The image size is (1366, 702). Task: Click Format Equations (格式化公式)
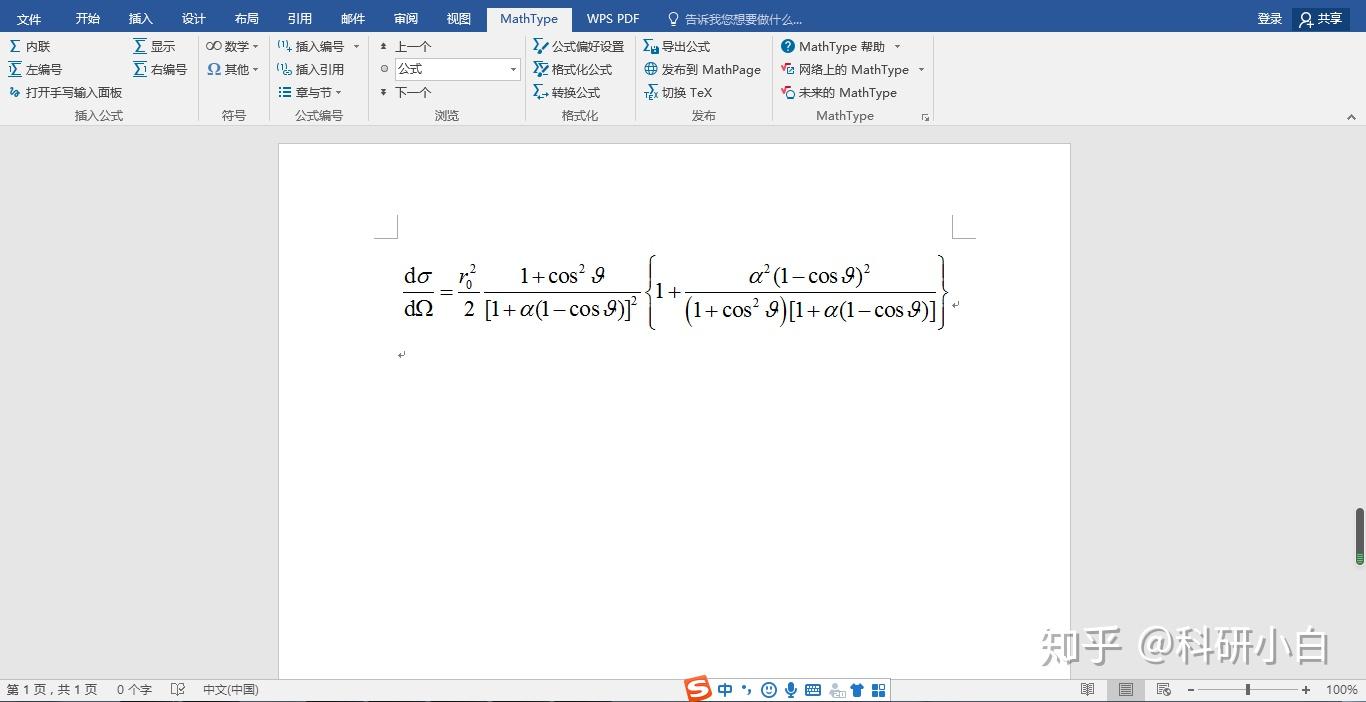coord(572,69)
